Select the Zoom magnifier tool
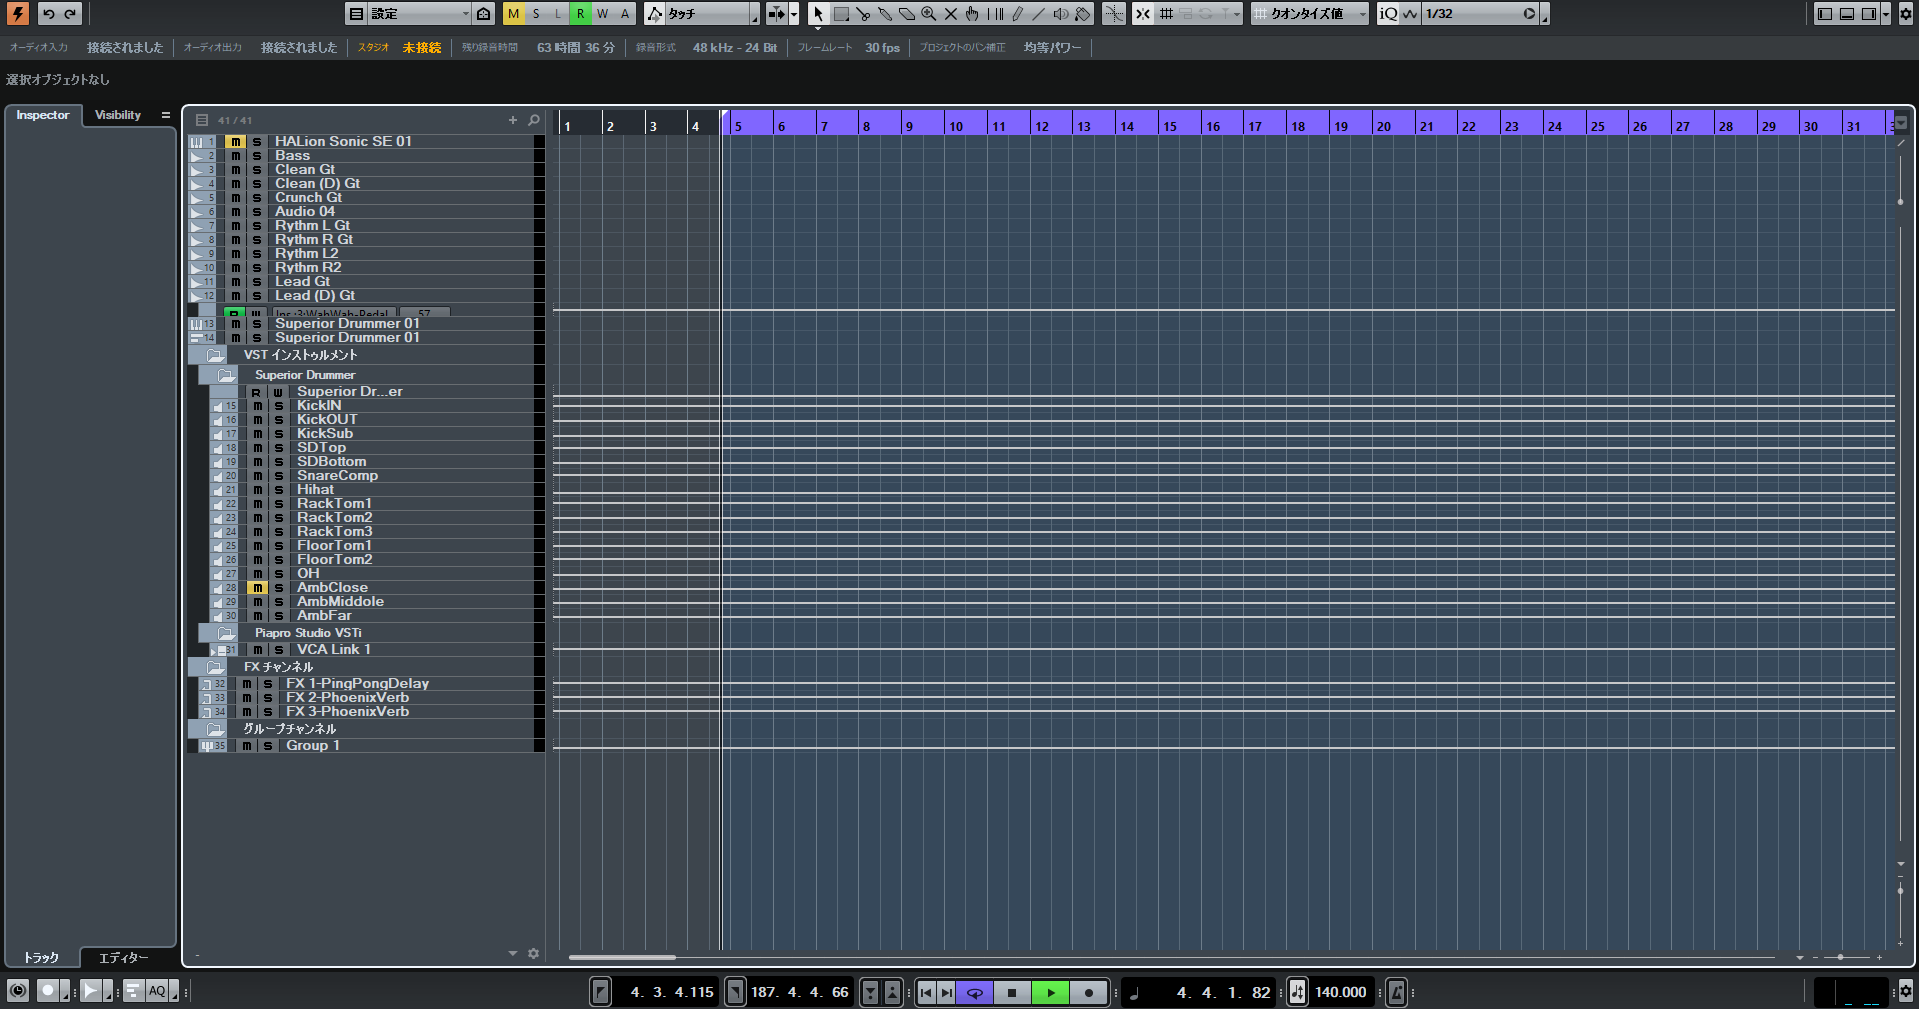This screenshot has height=1009, width=1919. 929,14
